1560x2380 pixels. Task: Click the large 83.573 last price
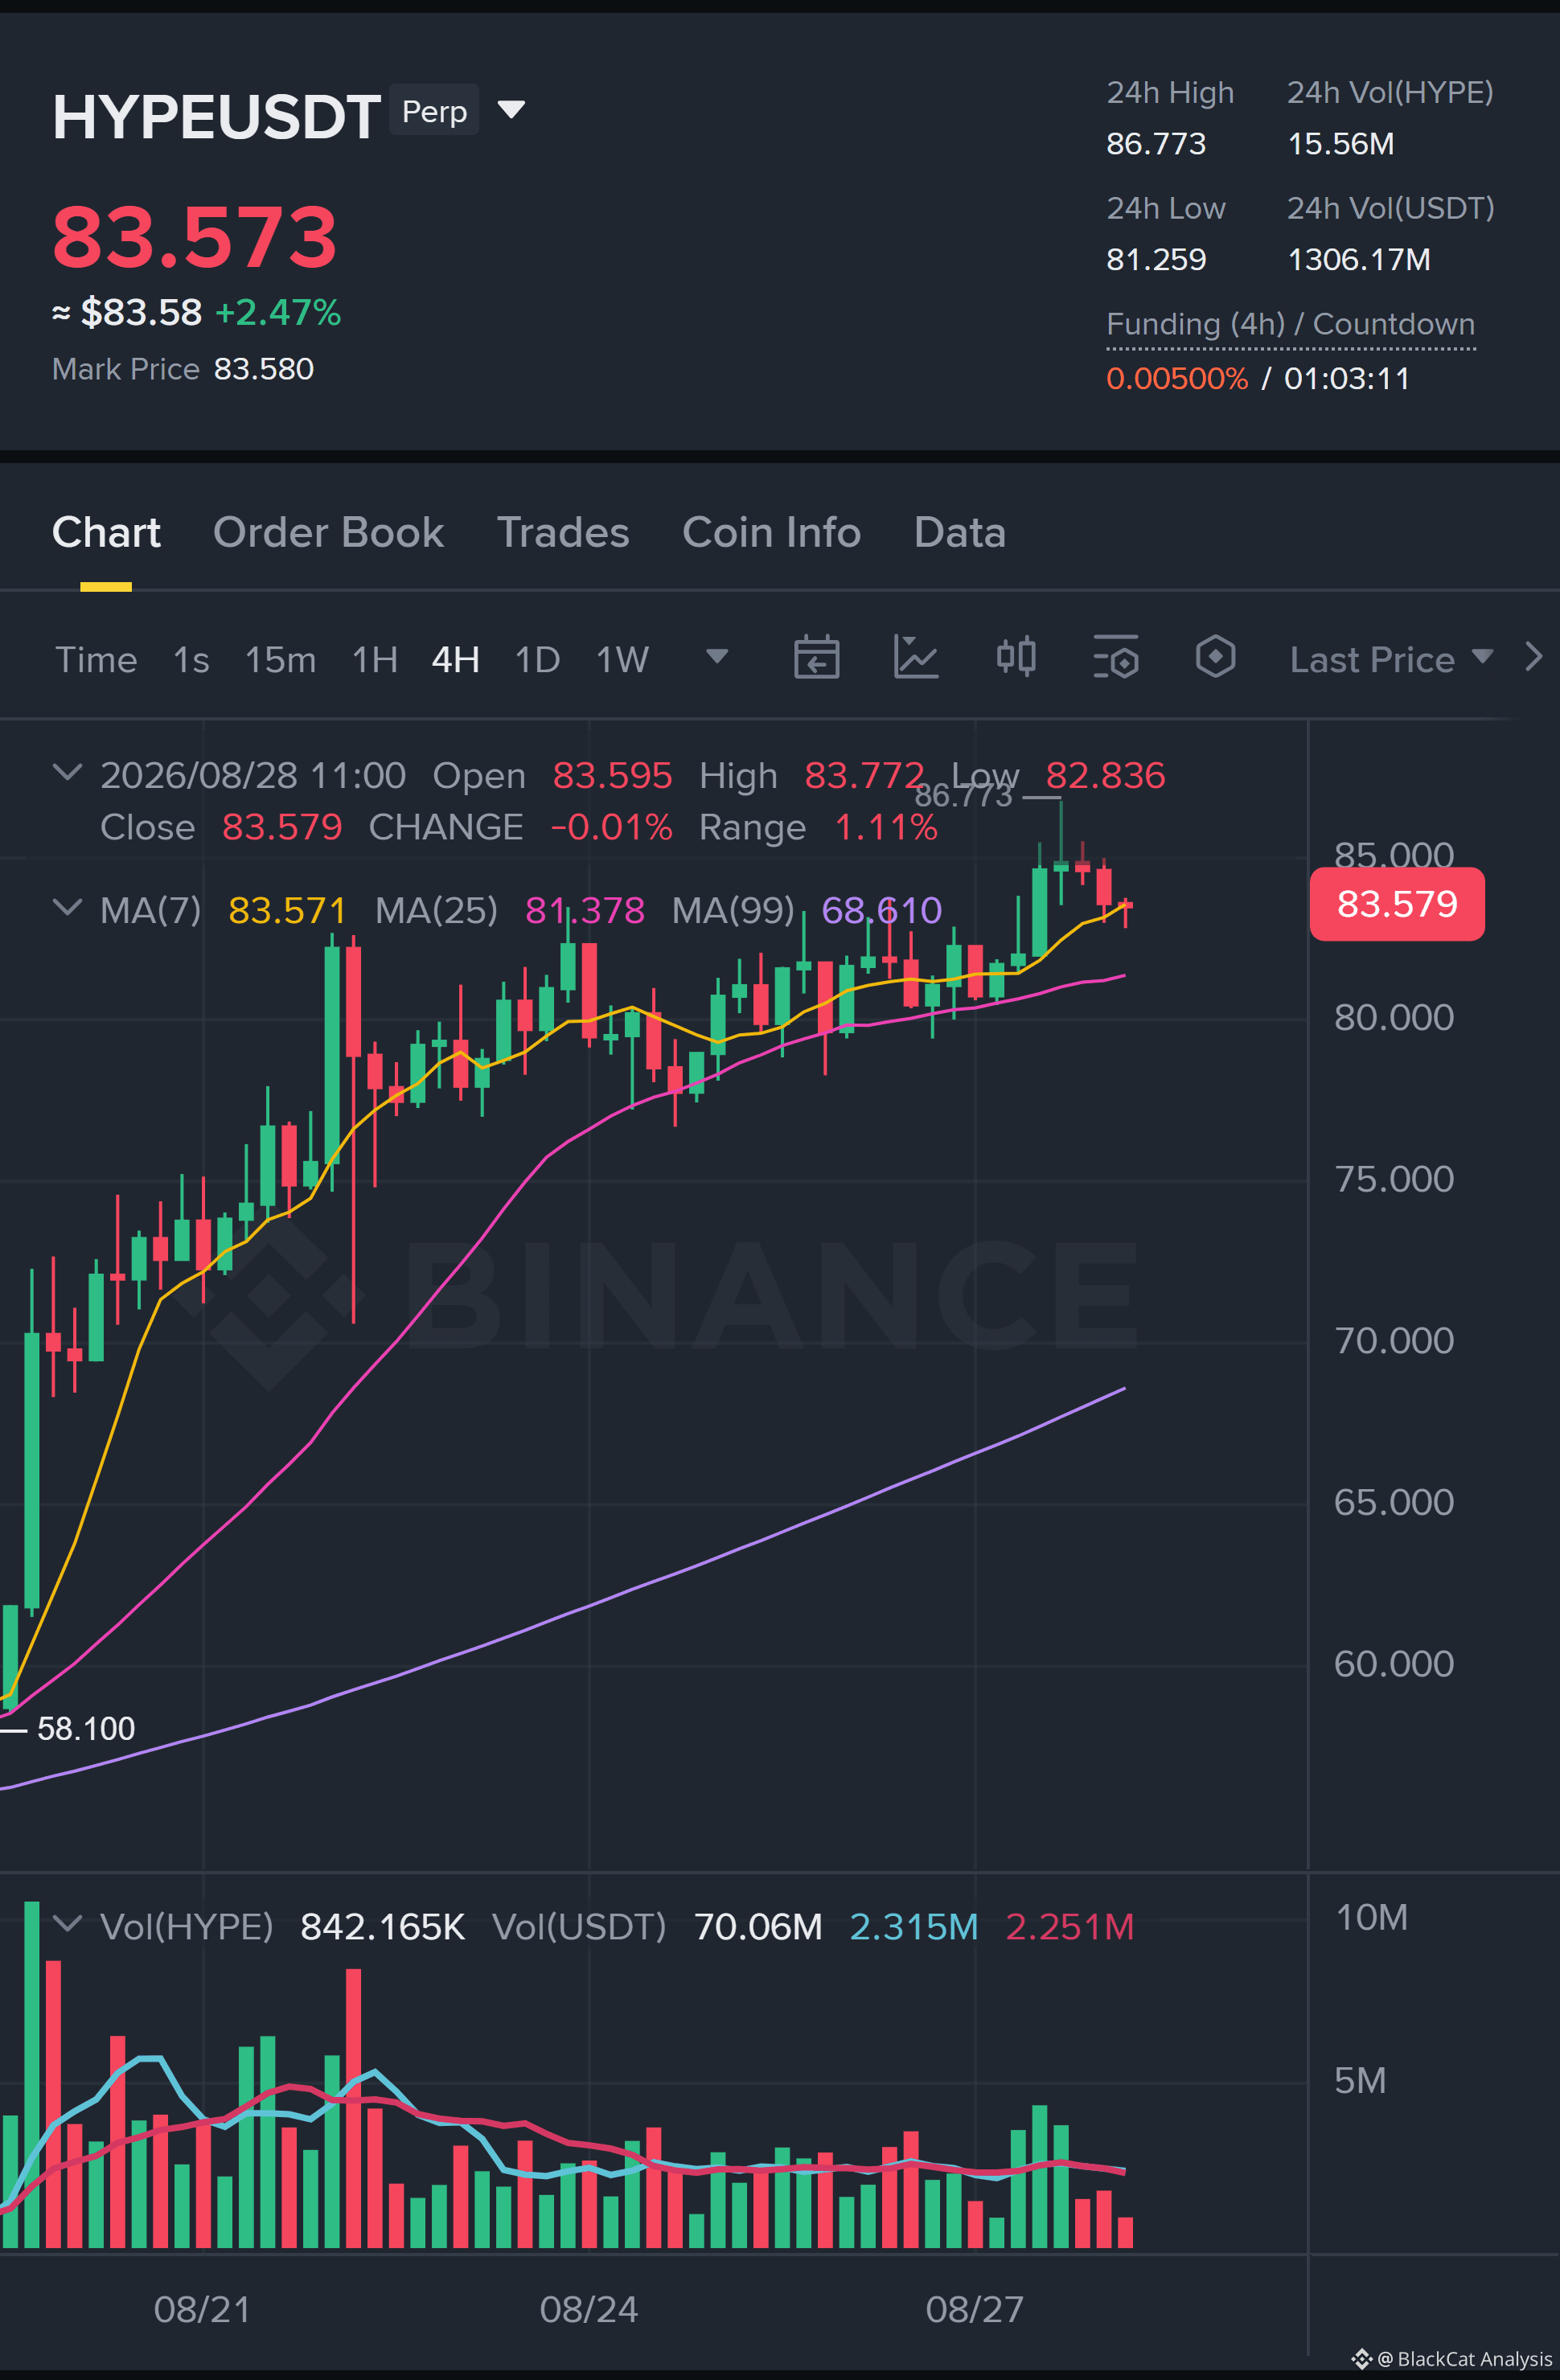click(x=195, y=237)
